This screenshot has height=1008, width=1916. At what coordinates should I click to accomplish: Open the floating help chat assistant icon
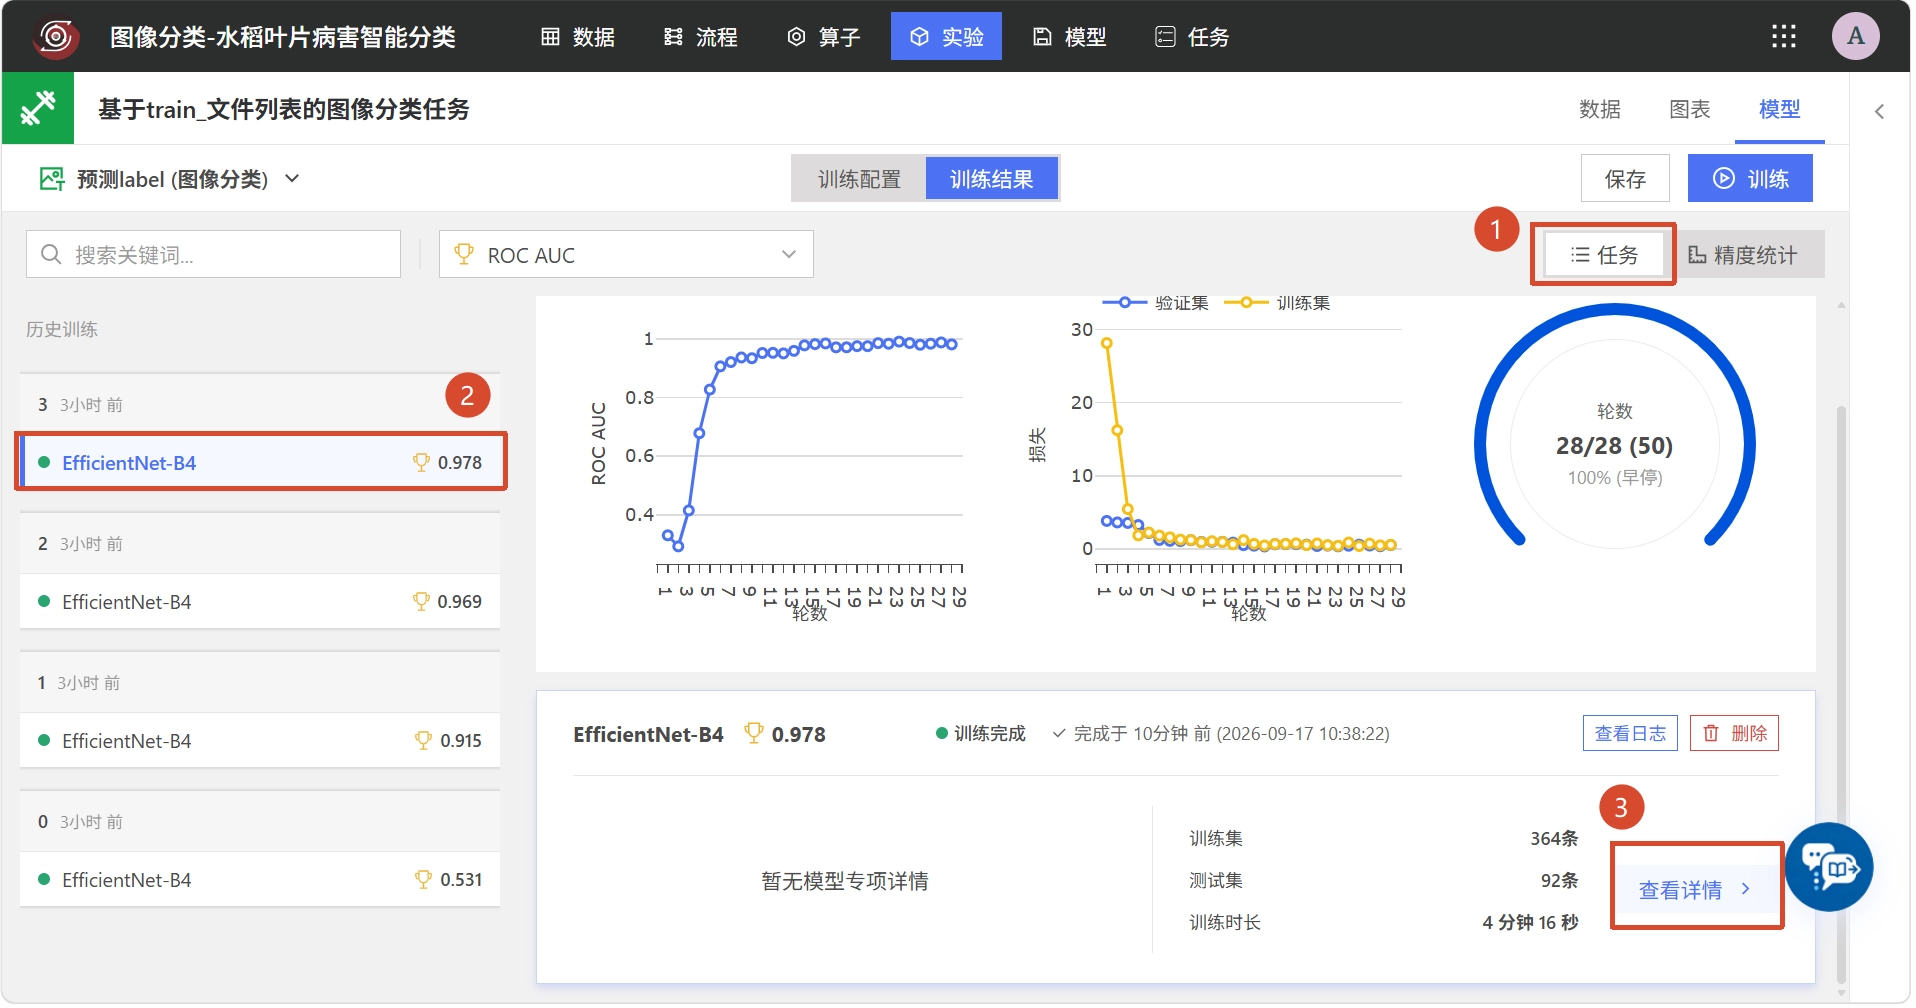tap(1829, 867)
